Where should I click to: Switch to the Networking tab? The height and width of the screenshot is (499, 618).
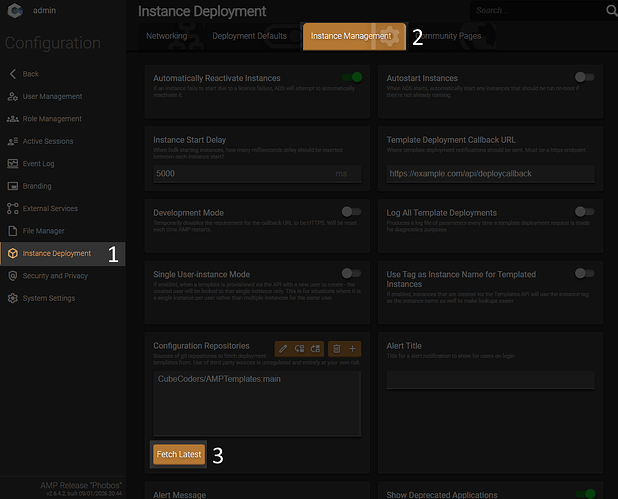click(x=166, y=36)
